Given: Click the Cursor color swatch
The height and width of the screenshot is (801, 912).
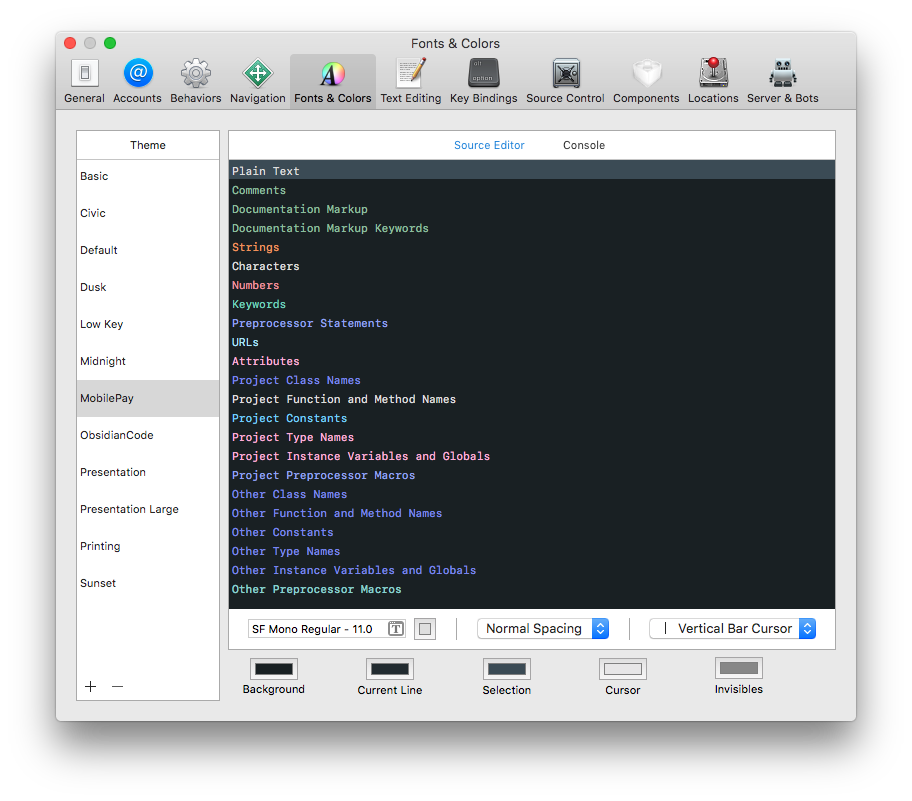Looking at the screenshot, I should pyautogui.click(x=622, y=669).
